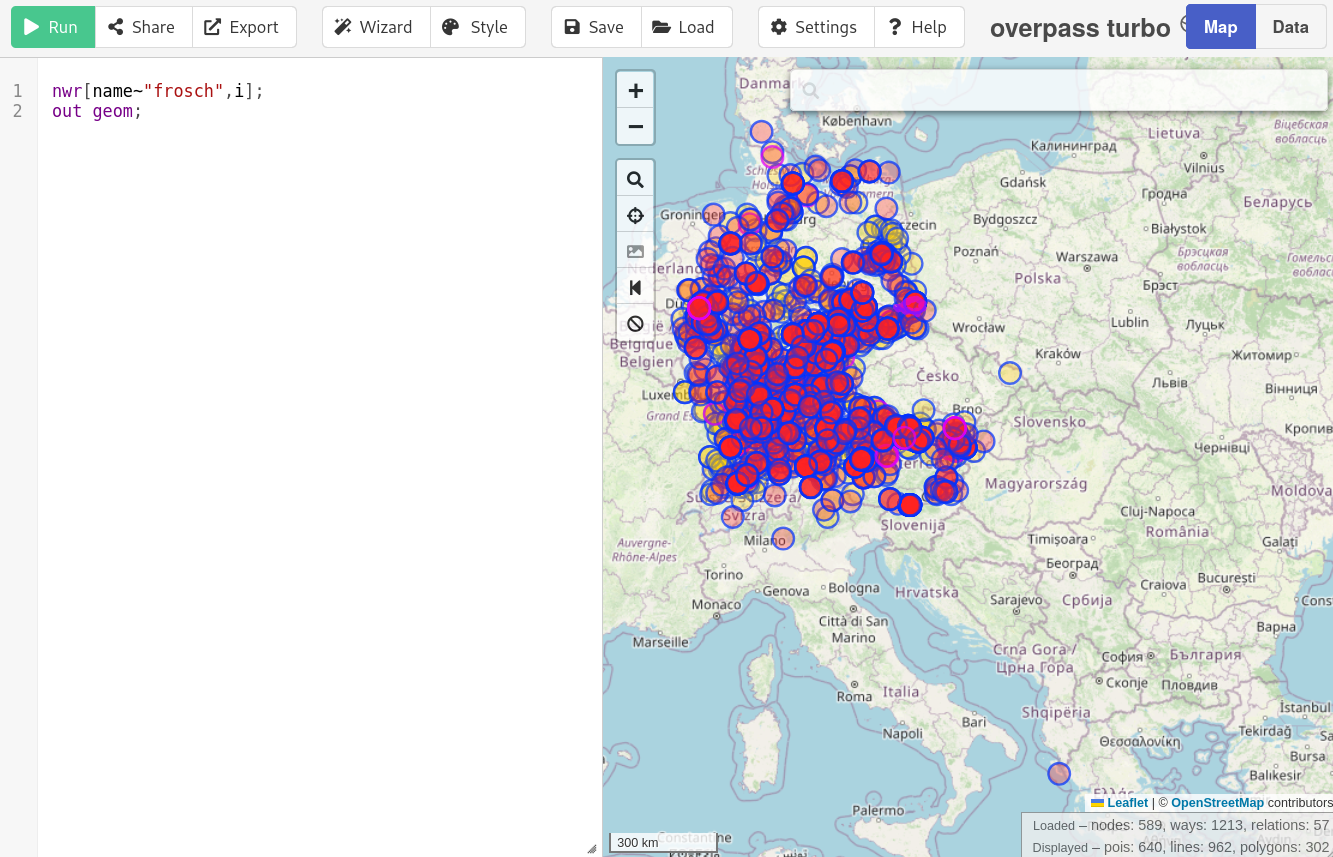This screenshot has width=1333, height=857.
Task: Grab the editor panel resize handle
Action: [x=591, y=847]
